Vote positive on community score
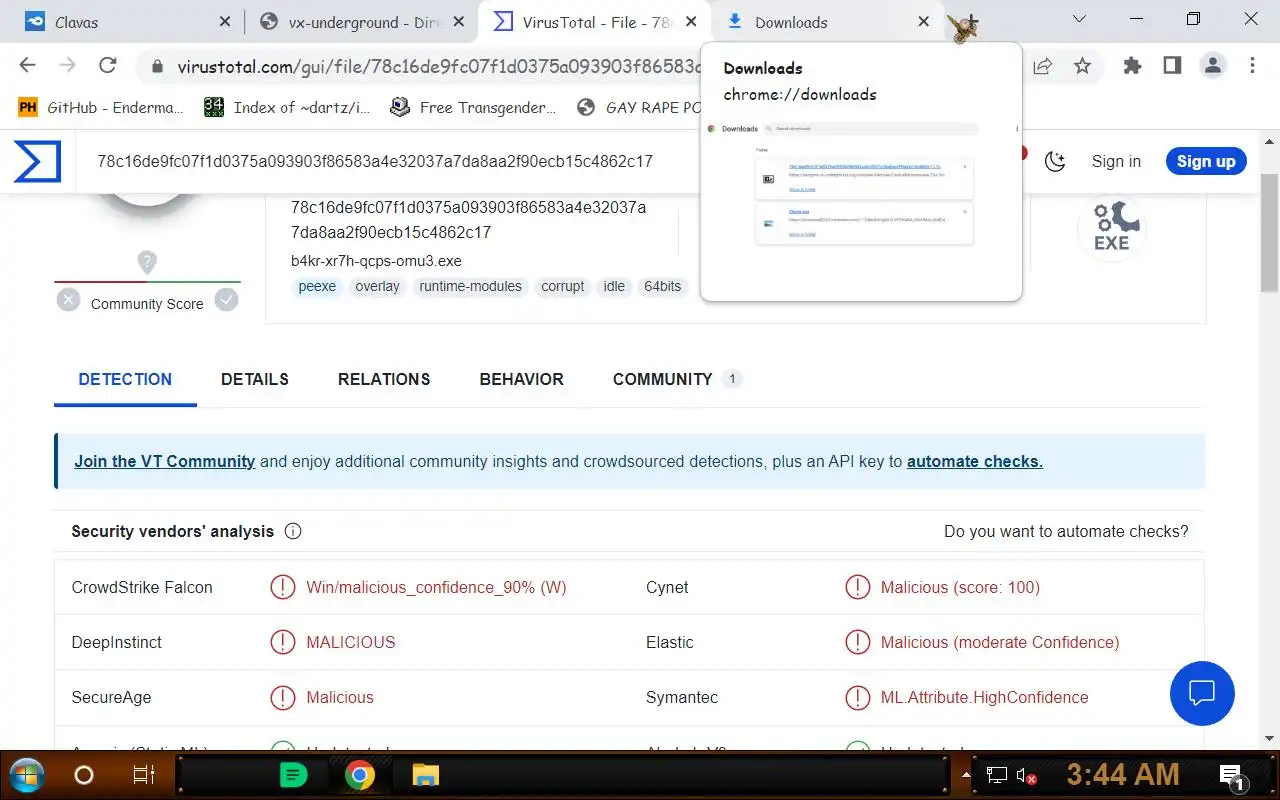This screenshot has height=800, width=1280. point(227,299)
